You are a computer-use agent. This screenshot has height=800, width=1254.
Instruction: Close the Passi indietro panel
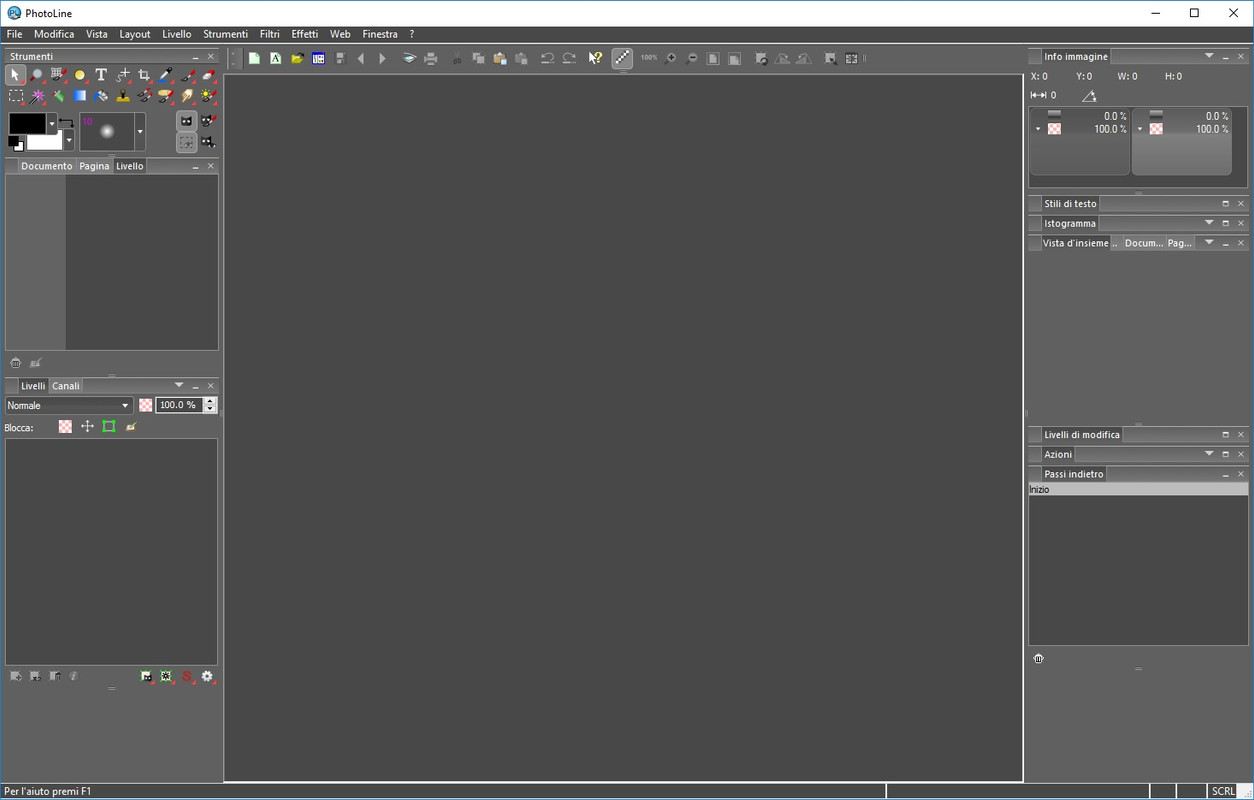point(1241,475)
